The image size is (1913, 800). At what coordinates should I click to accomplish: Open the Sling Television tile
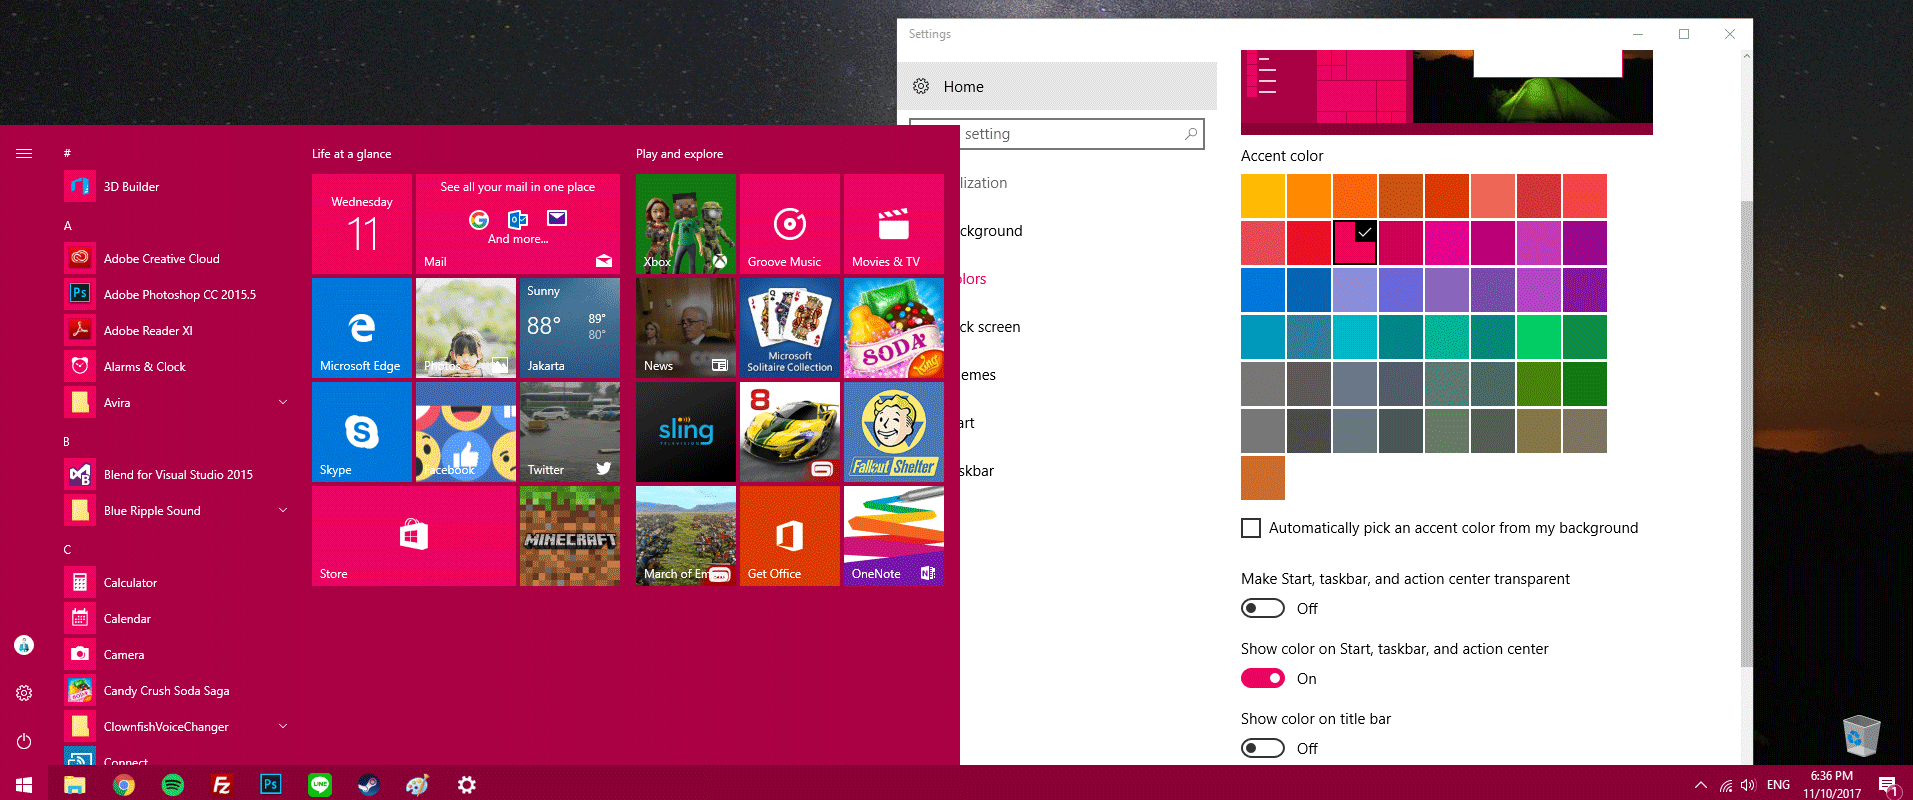click(x=686, y=432)
